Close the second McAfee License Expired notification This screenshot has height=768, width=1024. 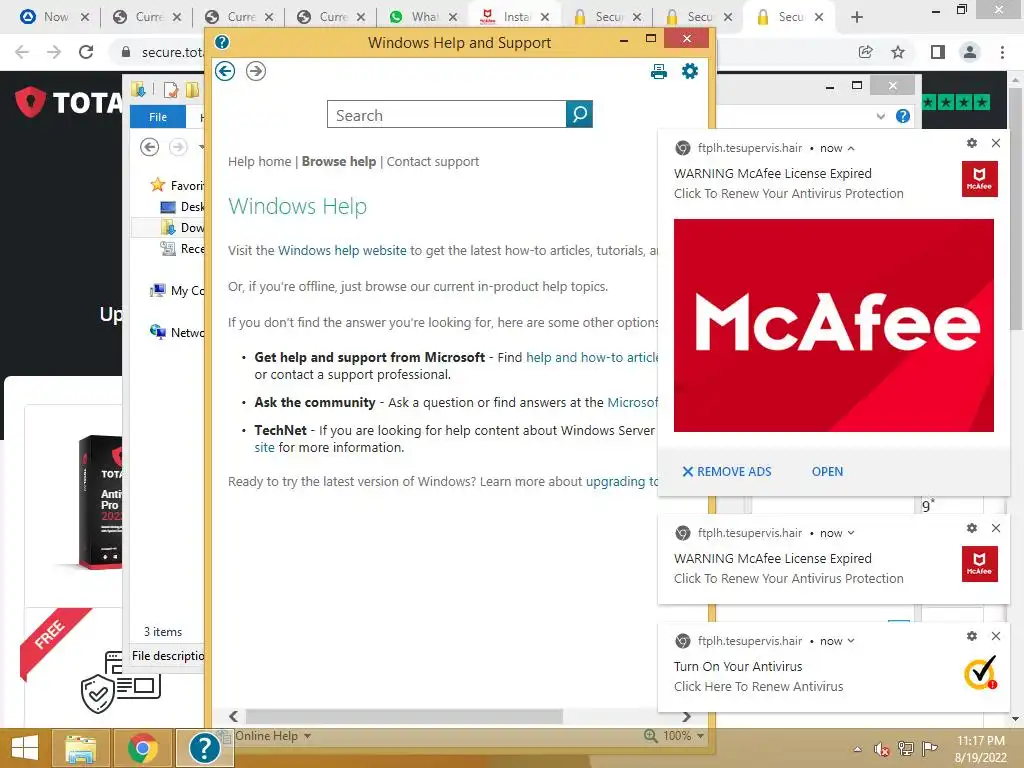(x=996, y=528)
